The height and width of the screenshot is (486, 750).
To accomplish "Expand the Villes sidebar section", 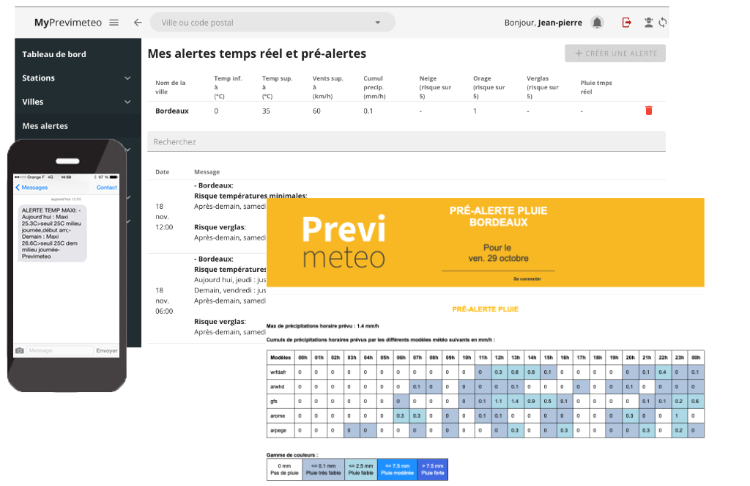I will pyautogui.click(x=127, y=102).
